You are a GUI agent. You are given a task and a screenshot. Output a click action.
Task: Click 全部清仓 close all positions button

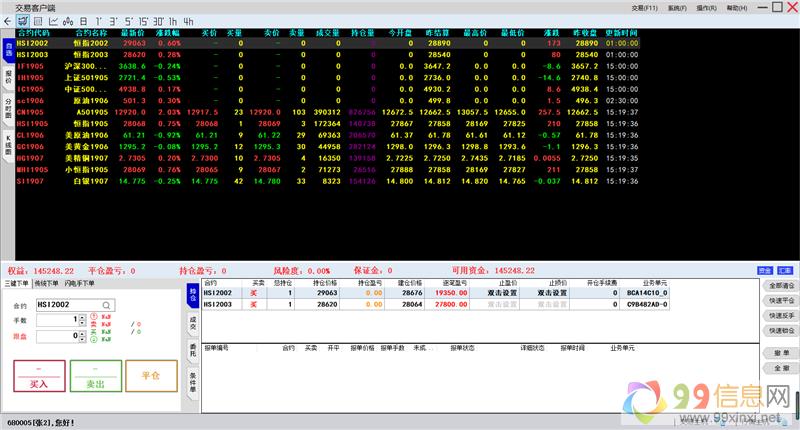(783, 286)
